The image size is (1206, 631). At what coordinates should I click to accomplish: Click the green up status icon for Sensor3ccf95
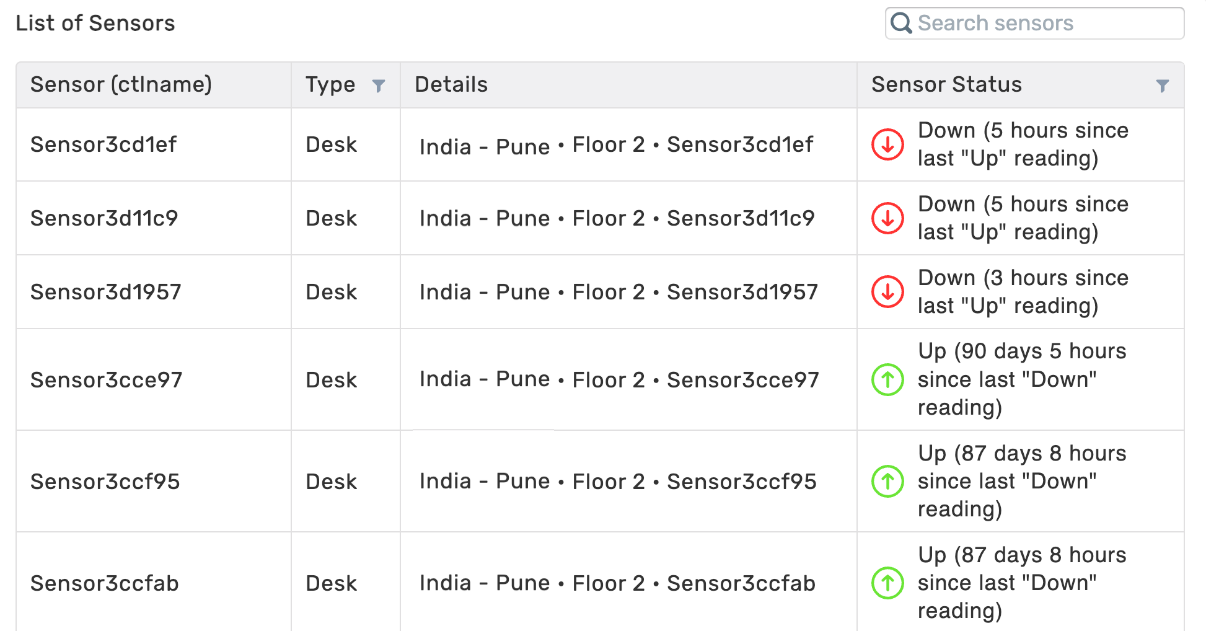[887, 482]
